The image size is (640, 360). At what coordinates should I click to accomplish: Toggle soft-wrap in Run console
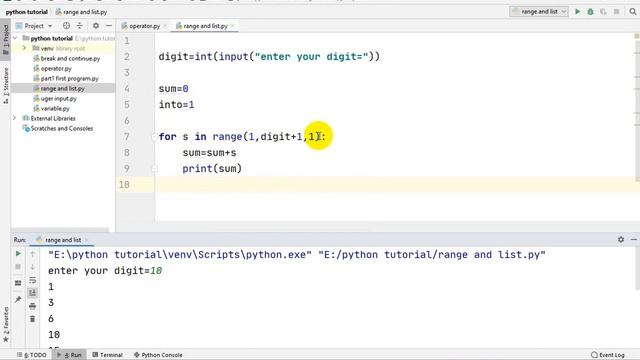click(x=33, y=280)
